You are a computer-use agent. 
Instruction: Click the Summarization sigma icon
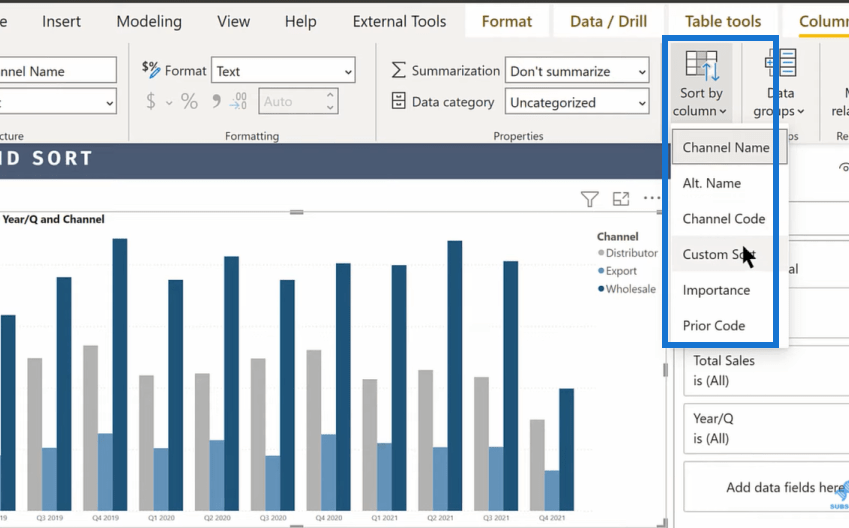(x=398, y=70)
